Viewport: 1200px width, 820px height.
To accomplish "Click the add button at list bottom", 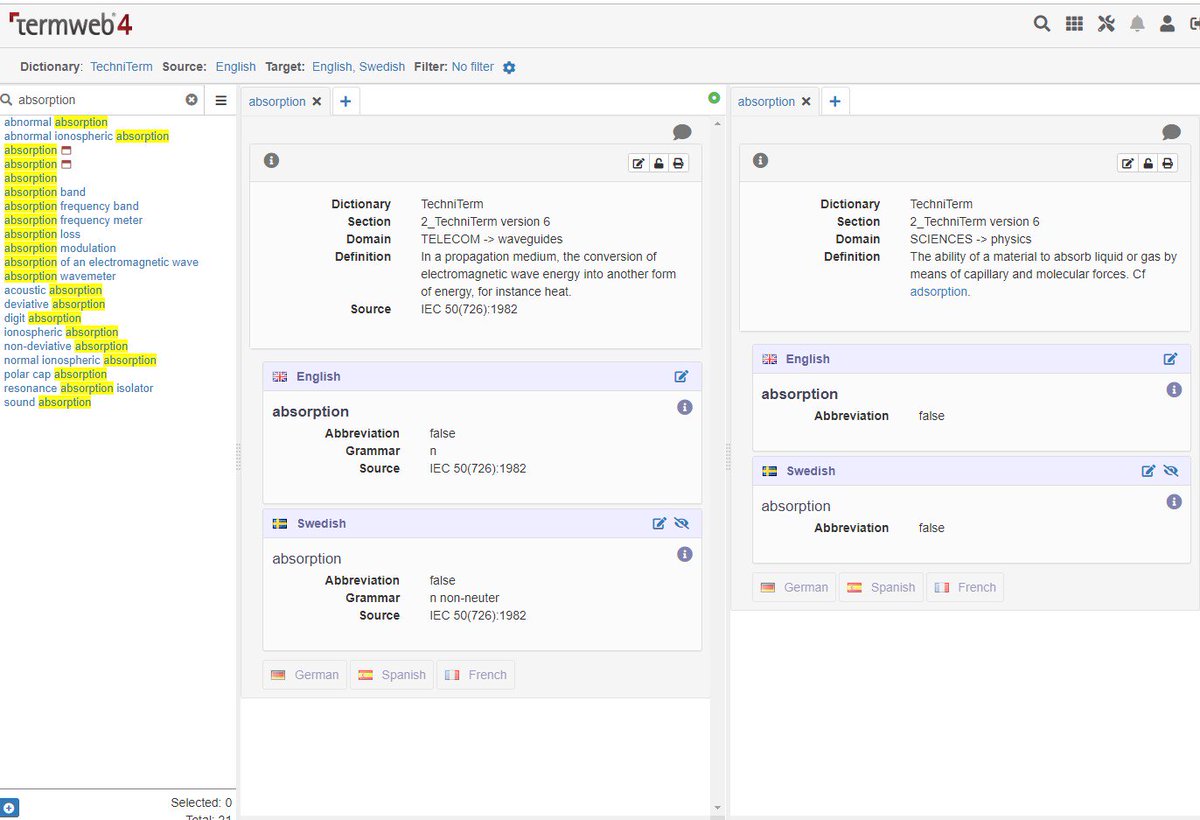I will [10, 807].
